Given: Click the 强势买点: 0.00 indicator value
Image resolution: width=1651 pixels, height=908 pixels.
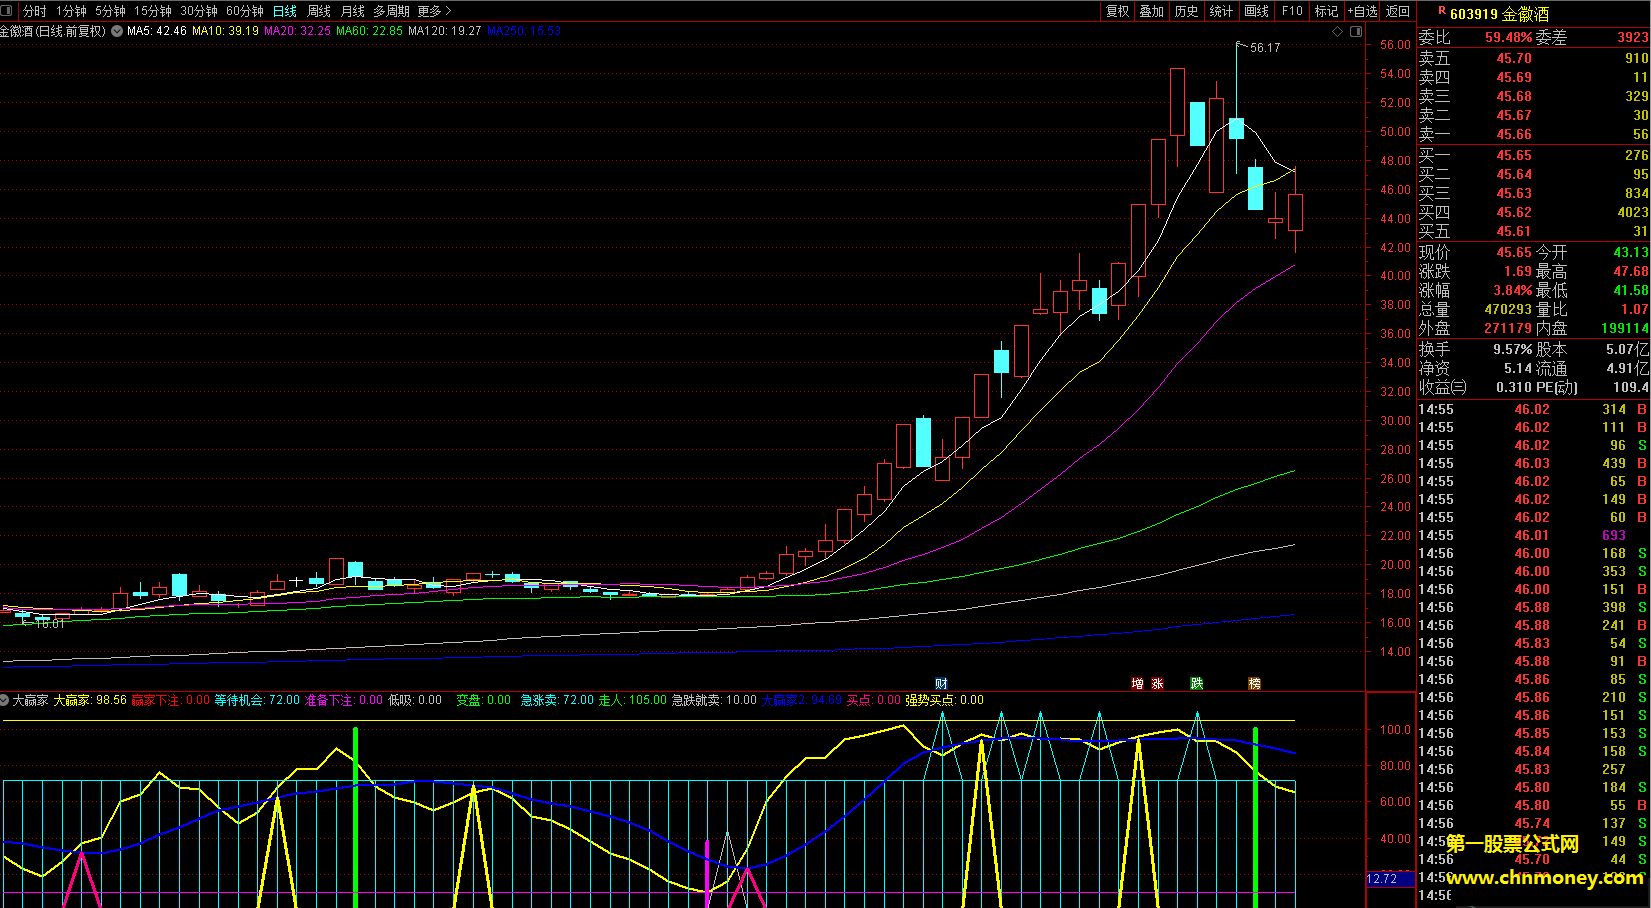Looking at the screenshot, I should pos(944,700).
